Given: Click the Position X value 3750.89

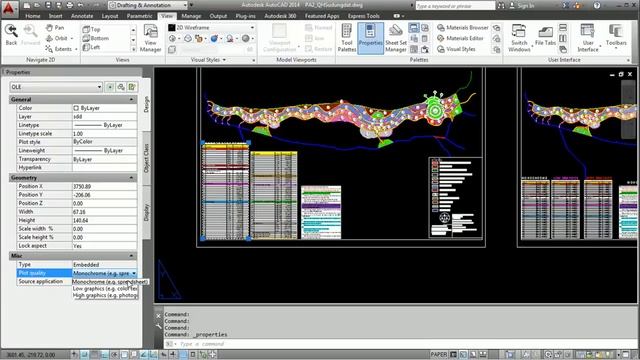Looking at the screenshot, I should pyautogui.click(x=104, y=186).
